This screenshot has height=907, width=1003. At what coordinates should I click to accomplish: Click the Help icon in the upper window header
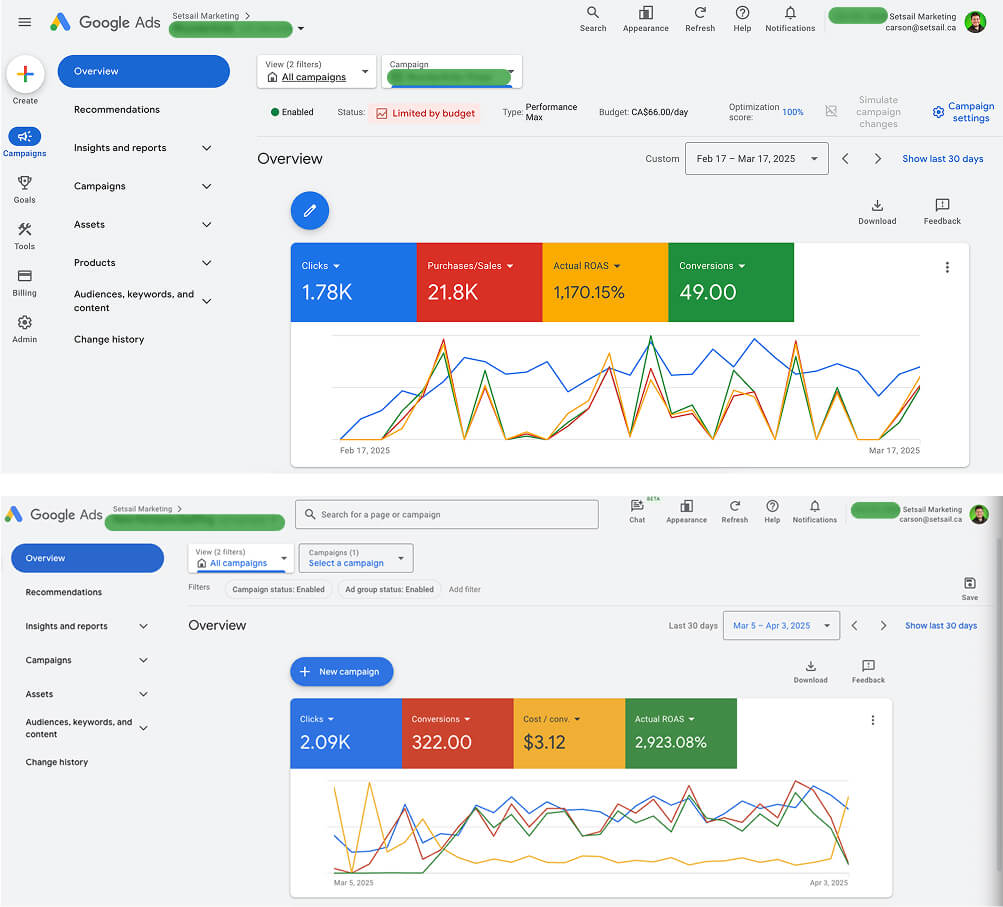pos(742,13)
